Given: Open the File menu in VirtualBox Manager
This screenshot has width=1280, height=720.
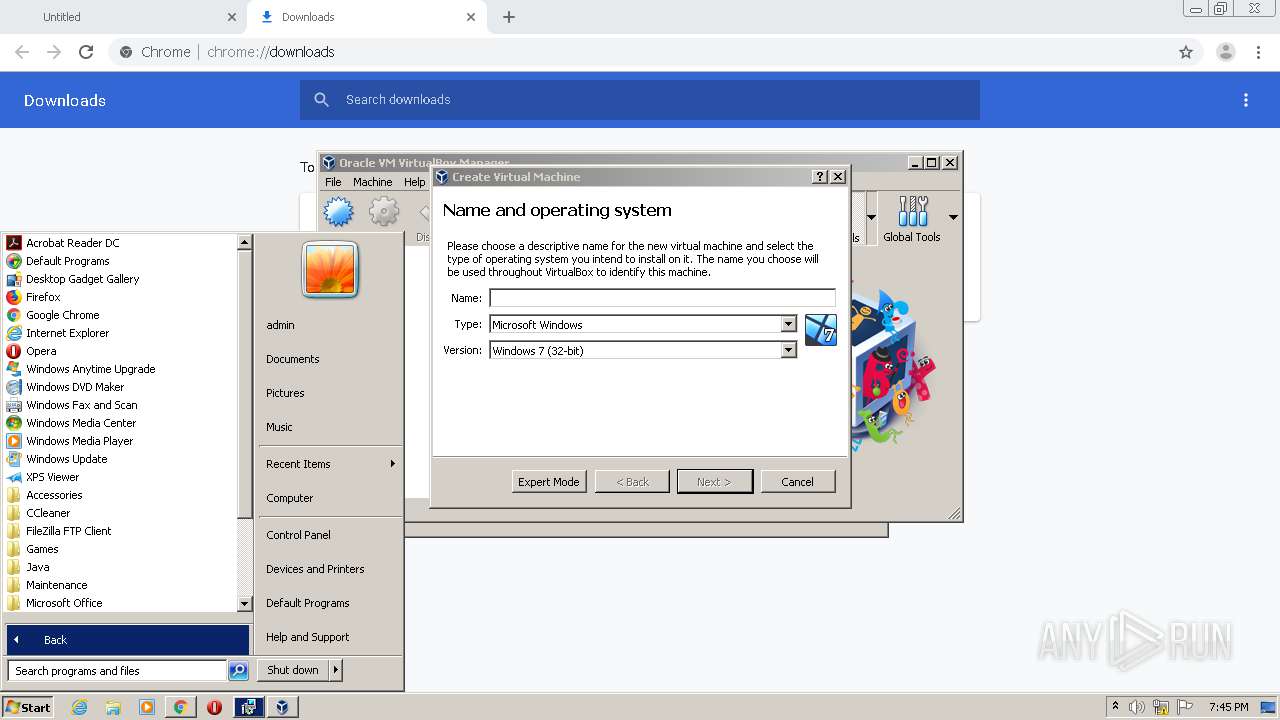Looking at the screenshot, I should [333, 182].
